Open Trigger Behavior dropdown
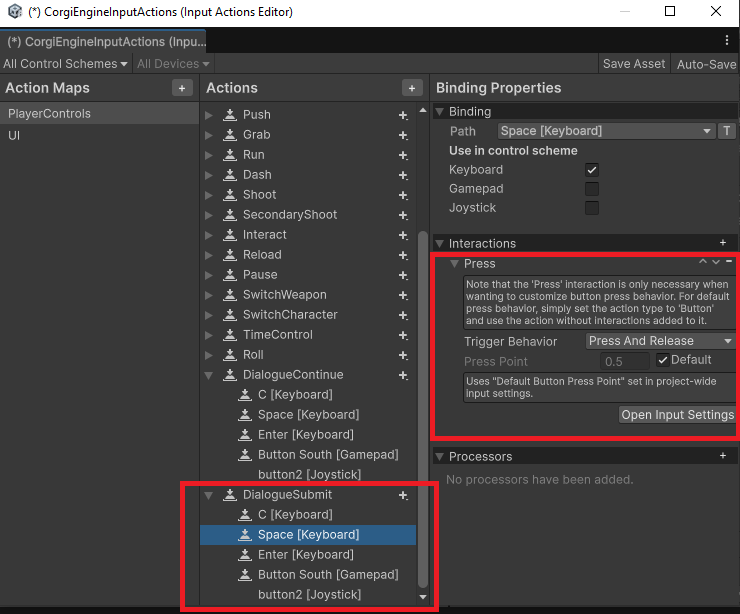The width and height of the screenshot is (740, 614). [660, 341]
